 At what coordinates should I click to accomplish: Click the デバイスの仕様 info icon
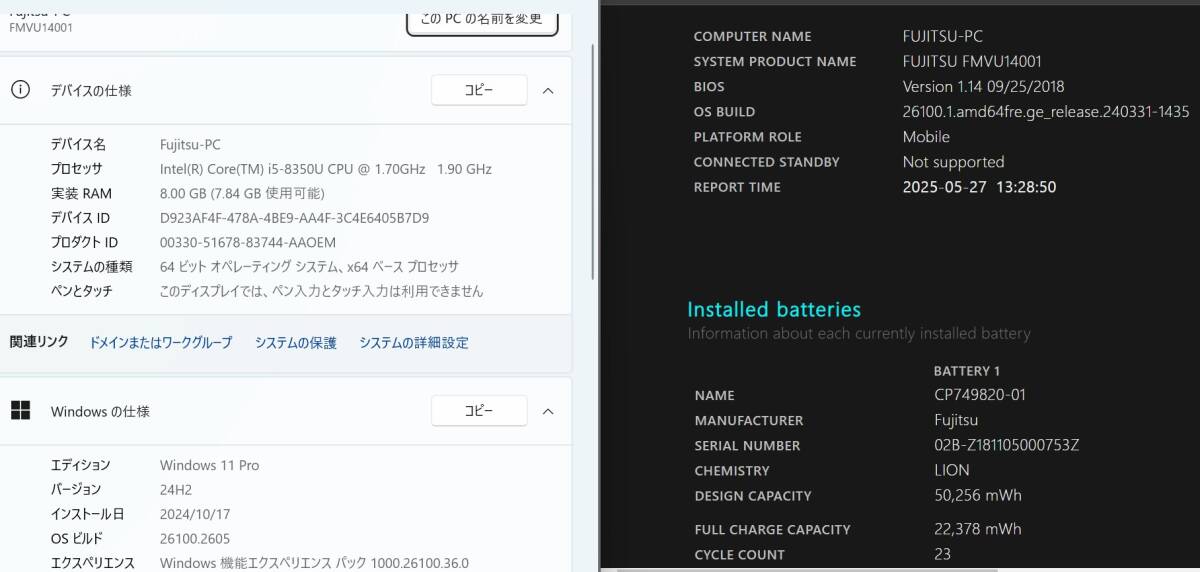pyautogui.click(x=20, y=90)
